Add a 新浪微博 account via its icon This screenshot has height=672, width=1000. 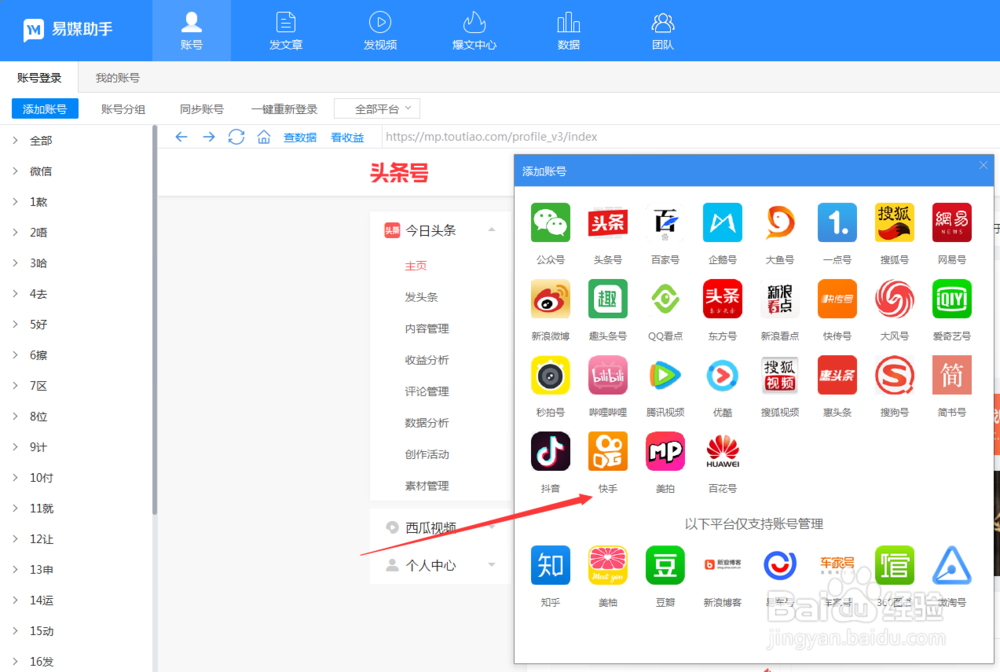click(x=550, y=298)
